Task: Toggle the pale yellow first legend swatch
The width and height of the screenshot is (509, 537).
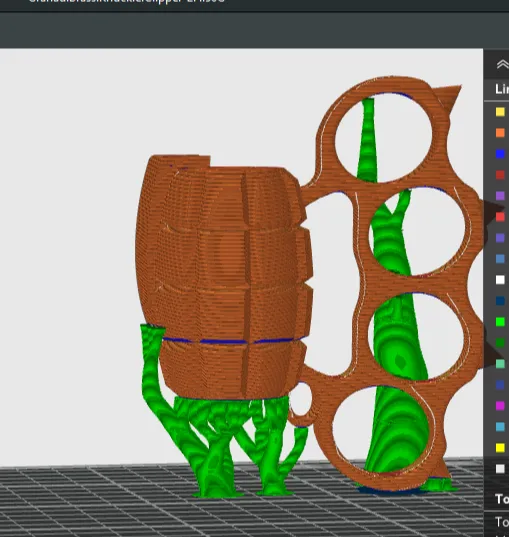Action: tap(500, 112)
